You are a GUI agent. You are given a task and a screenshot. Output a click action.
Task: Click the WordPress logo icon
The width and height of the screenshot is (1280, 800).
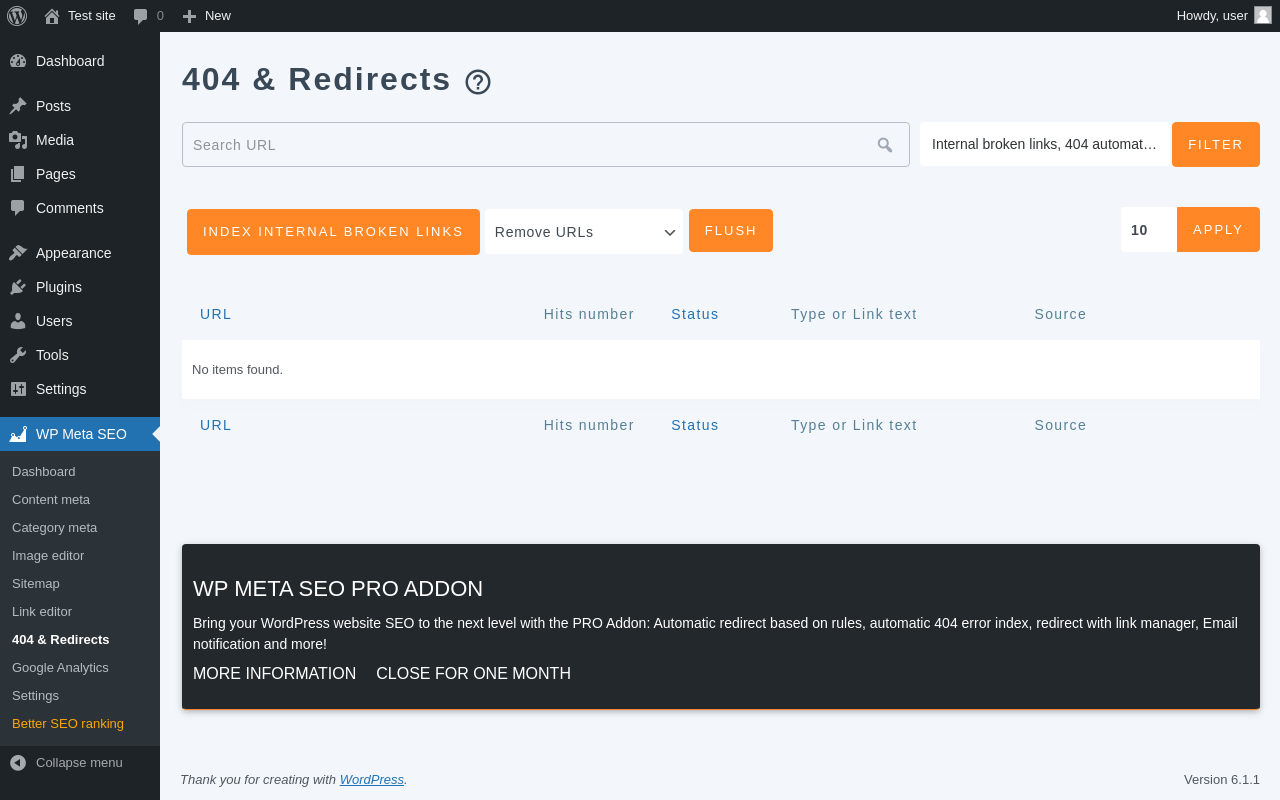tap(17, 16)
